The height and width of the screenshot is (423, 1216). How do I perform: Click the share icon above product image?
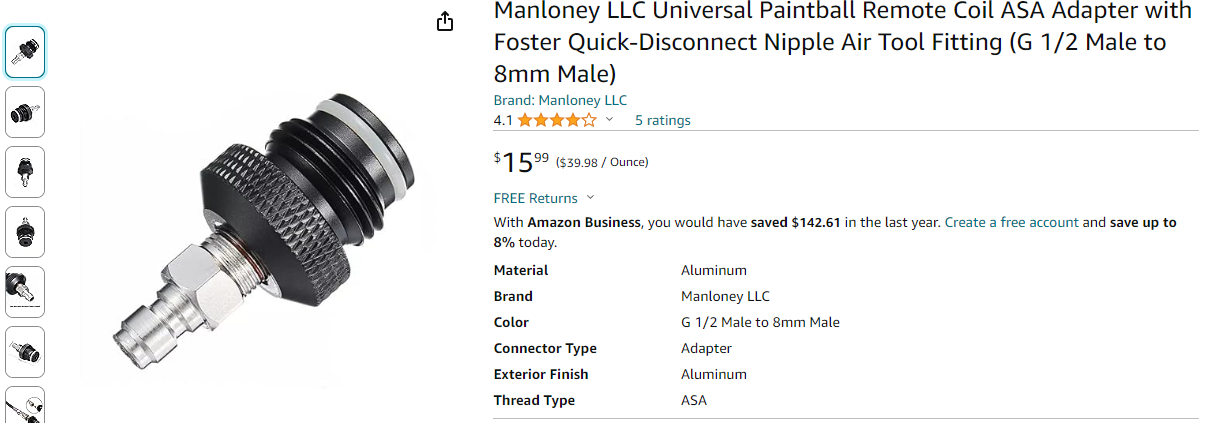446,22
